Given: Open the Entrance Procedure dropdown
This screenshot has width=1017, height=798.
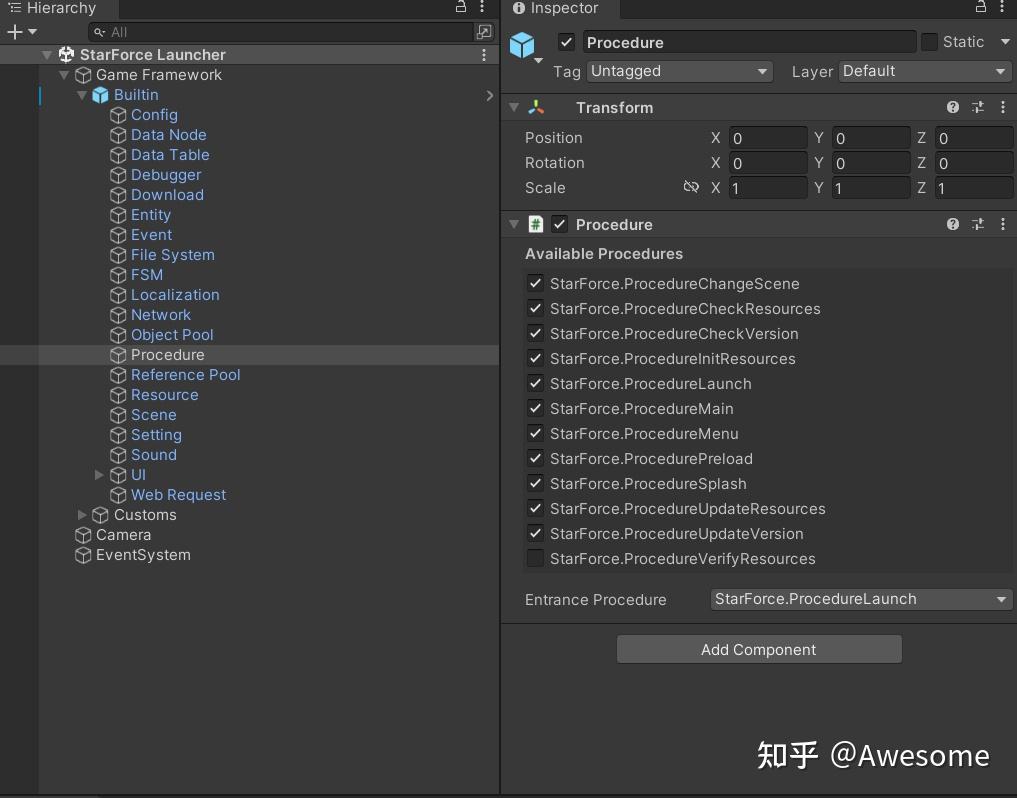Looking at the screenshot, I should [861, 599].
